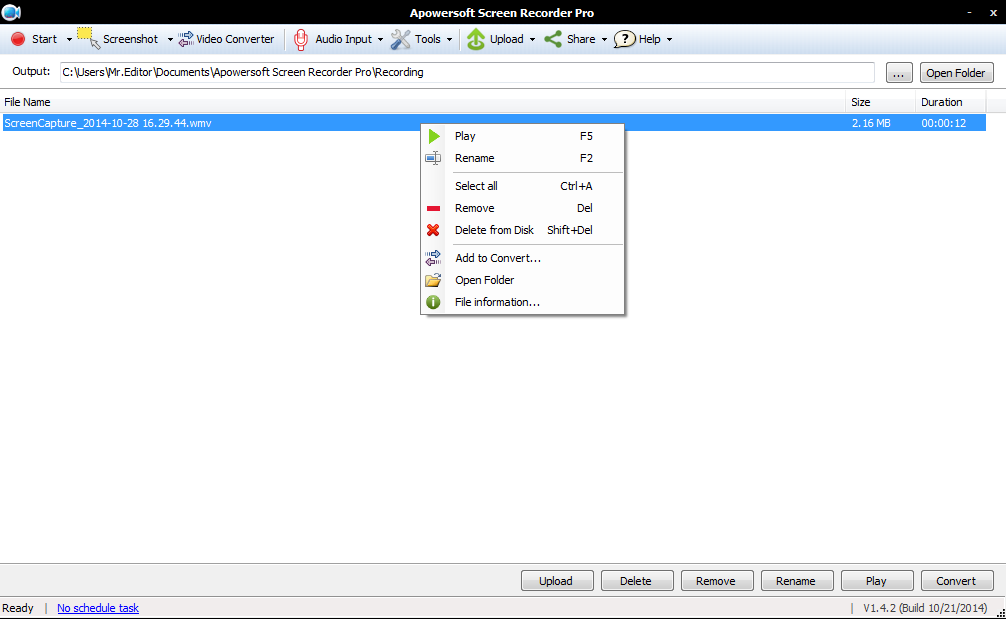Expand the Start dropdown arrow
This screenshot has width=1006, height=619.
[x=69, y=40]
